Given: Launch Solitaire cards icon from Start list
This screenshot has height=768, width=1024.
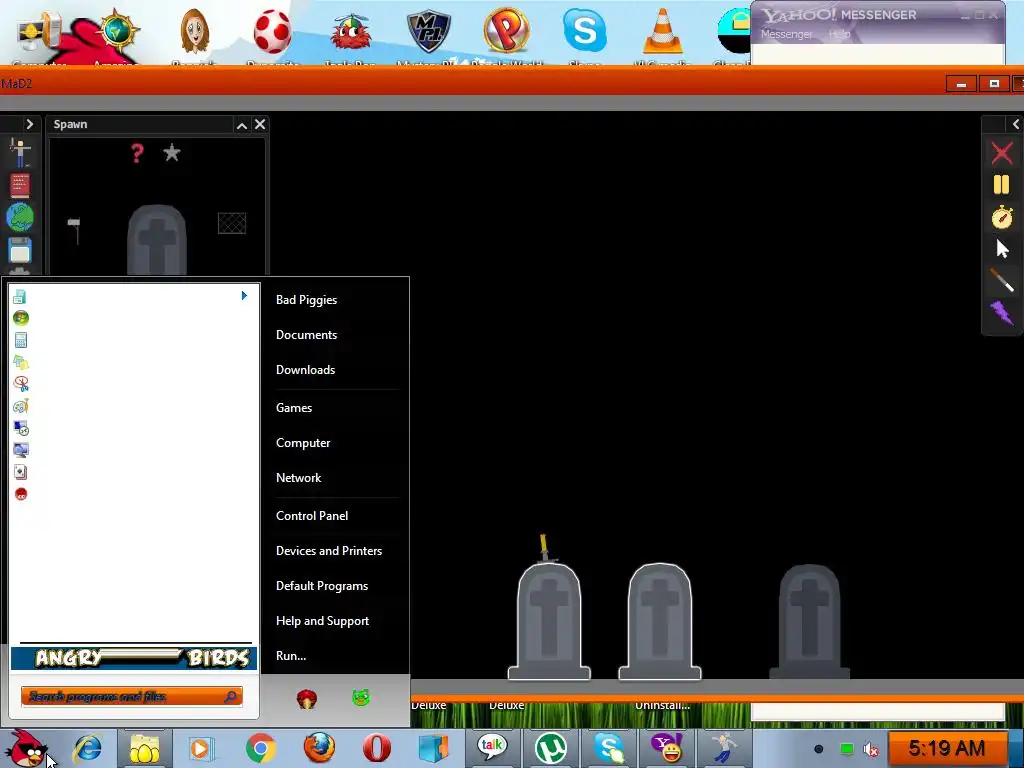Looking at the screenshot, I should coord(21,472).
